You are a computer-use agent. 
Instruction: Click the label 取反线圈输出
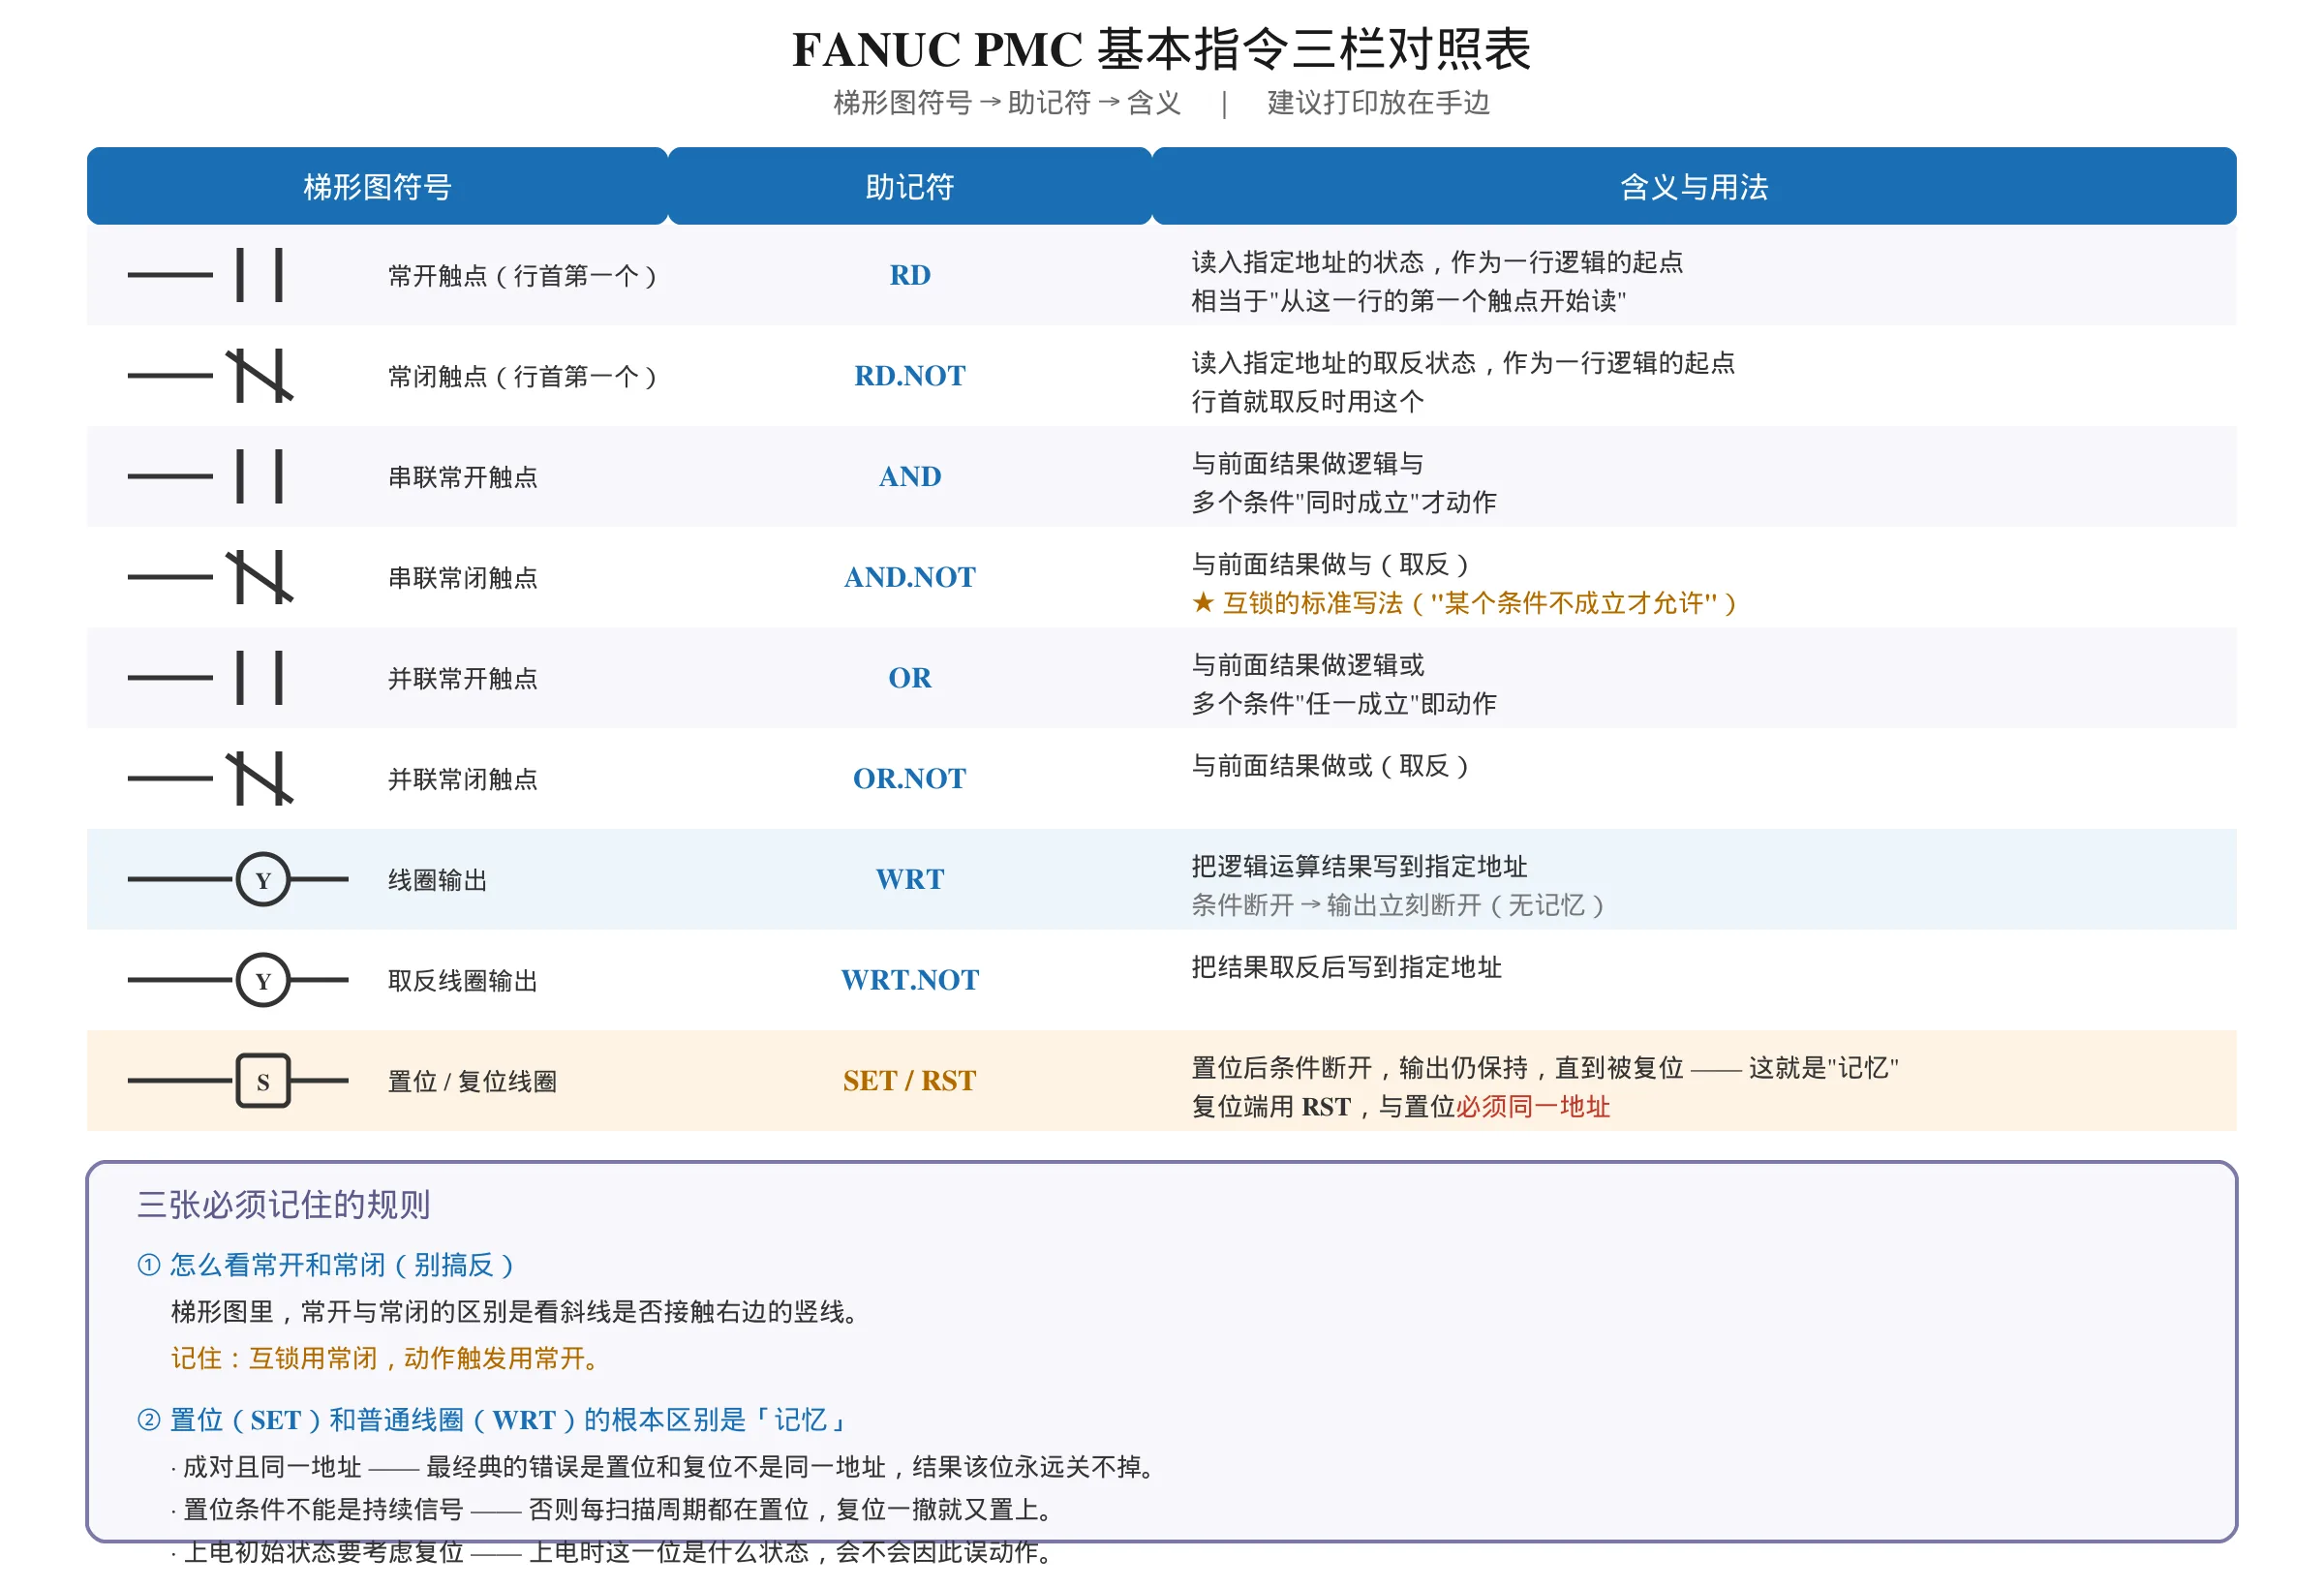pyautogui.click(x=463, y=981)
